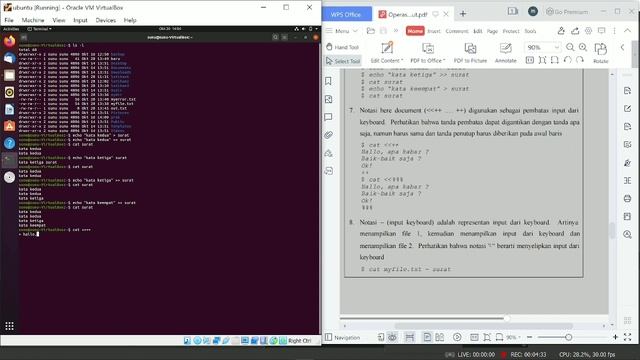Open the Machine menu in VirtualBox
Viewport: 640px width, 360px height.
point(33,20)
